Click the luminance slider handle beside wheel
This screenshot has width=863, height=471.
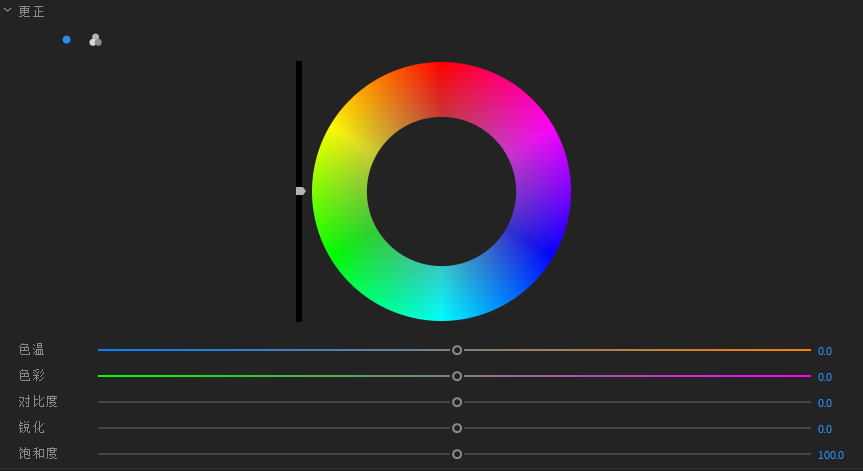click(300, 191)
